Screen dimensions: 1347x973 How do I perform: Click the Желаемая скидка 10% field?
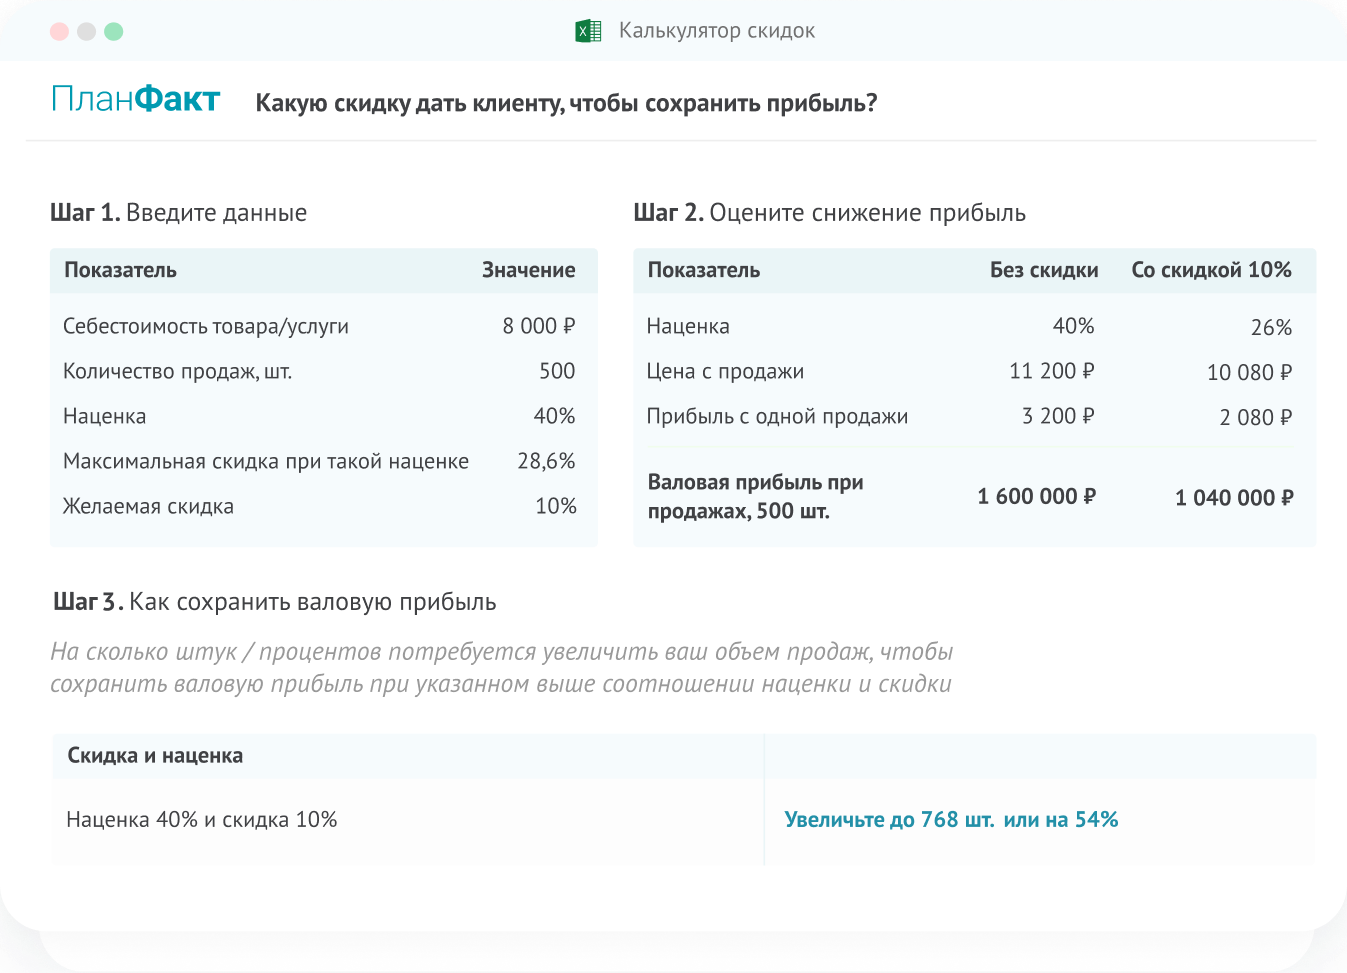point(555,506)
